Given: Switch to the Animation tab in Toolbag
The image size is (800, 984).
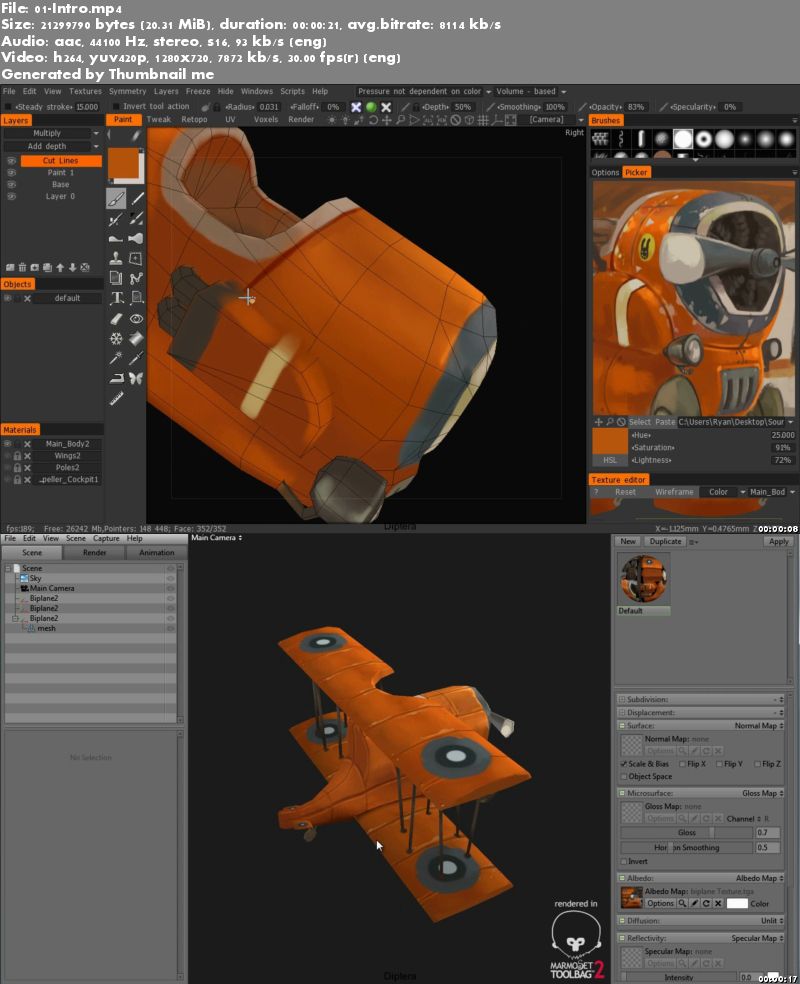Looking at the screenshot, I should pyautogui.click(x=156, y=553).
